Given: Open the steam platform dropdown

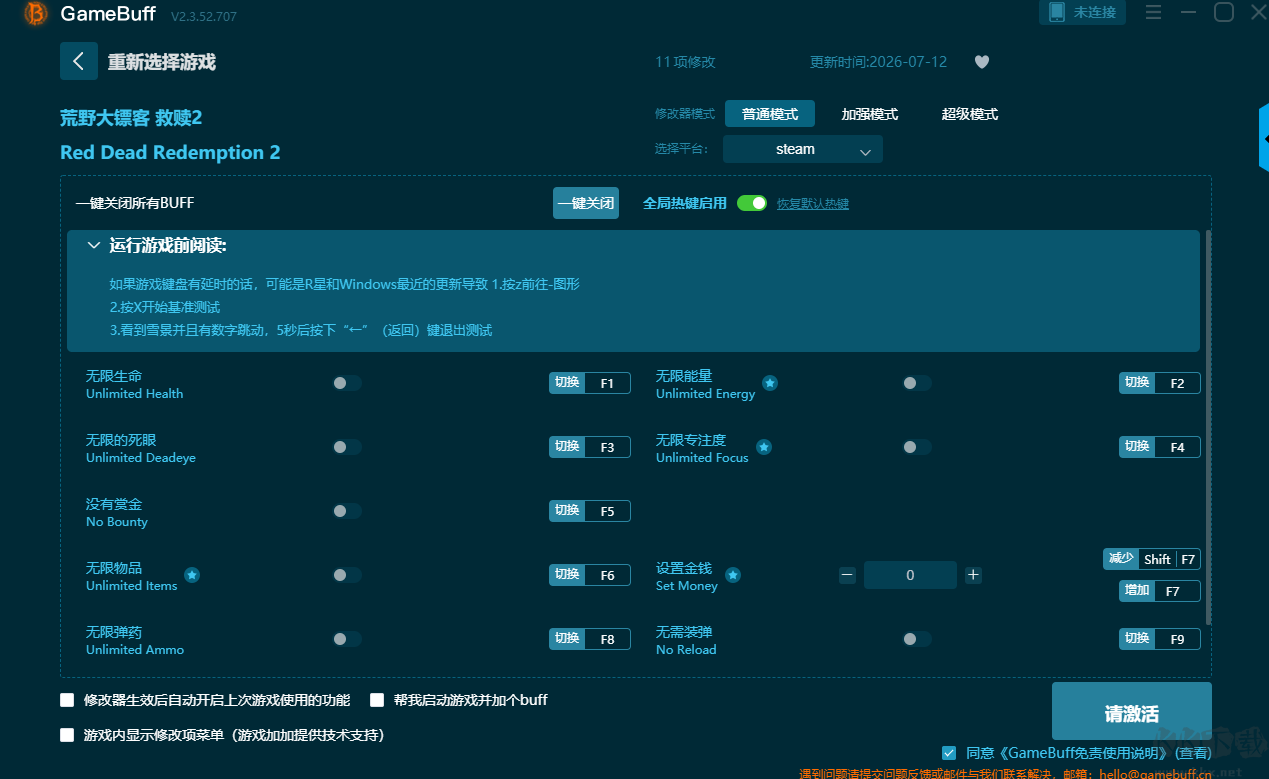Looking at the screenshot, I should [x=803, y=149].
